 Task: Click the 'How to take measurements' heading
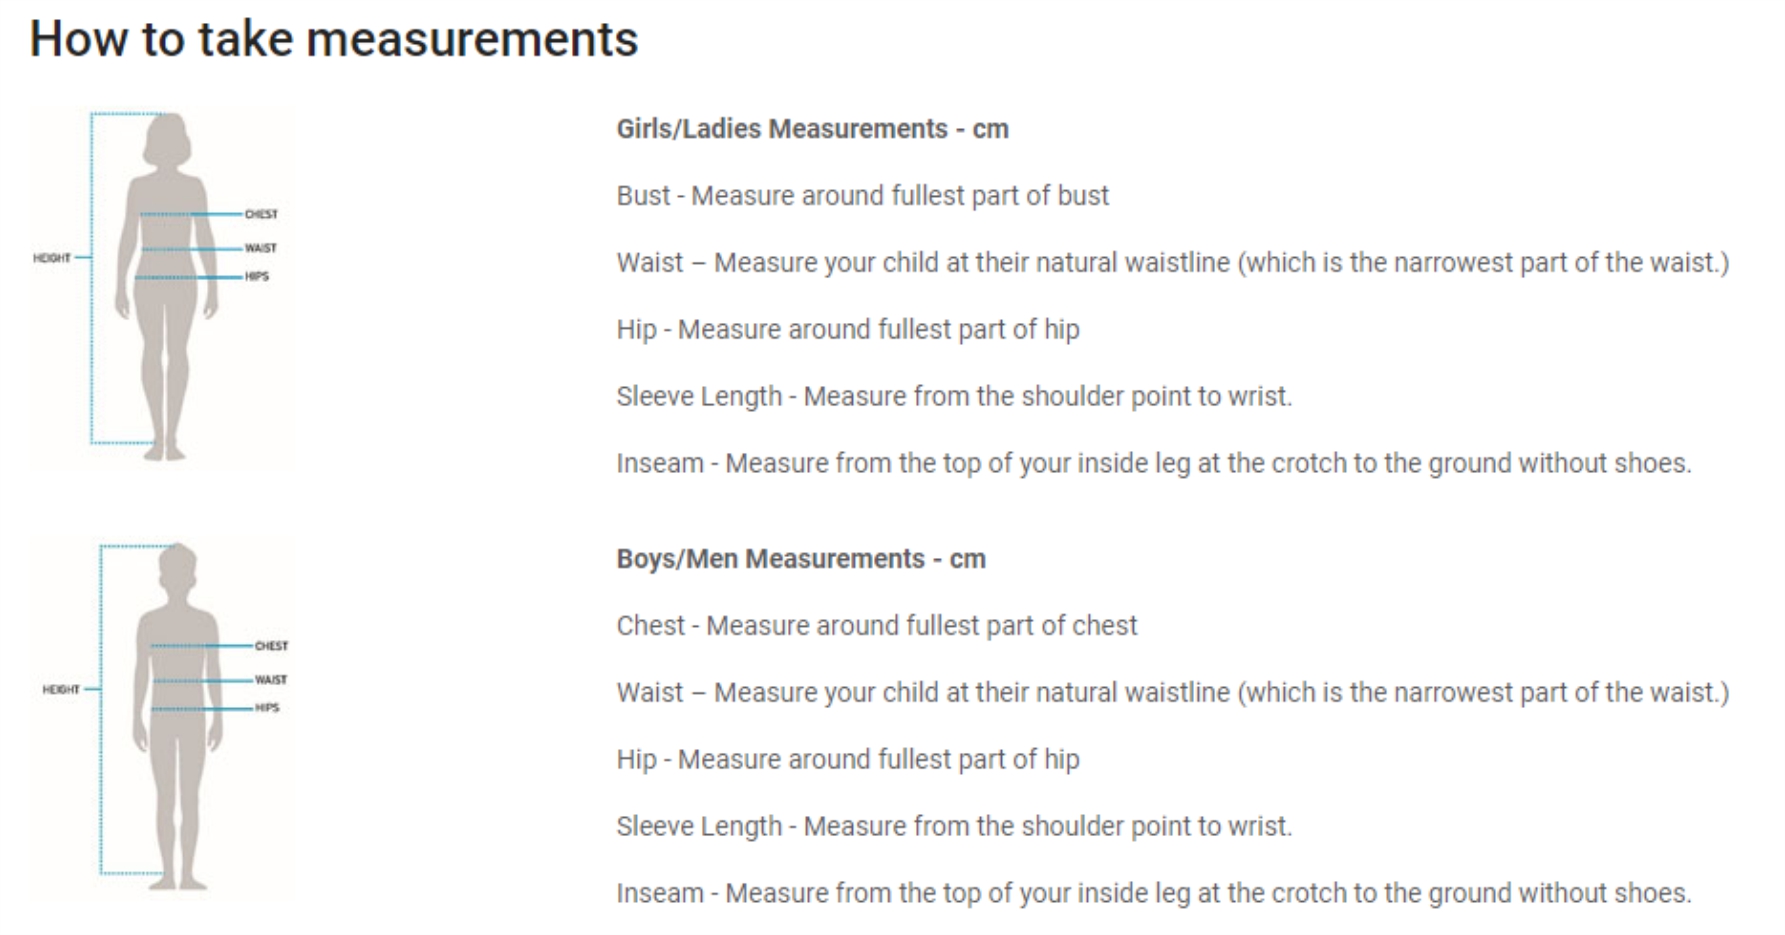334,40
